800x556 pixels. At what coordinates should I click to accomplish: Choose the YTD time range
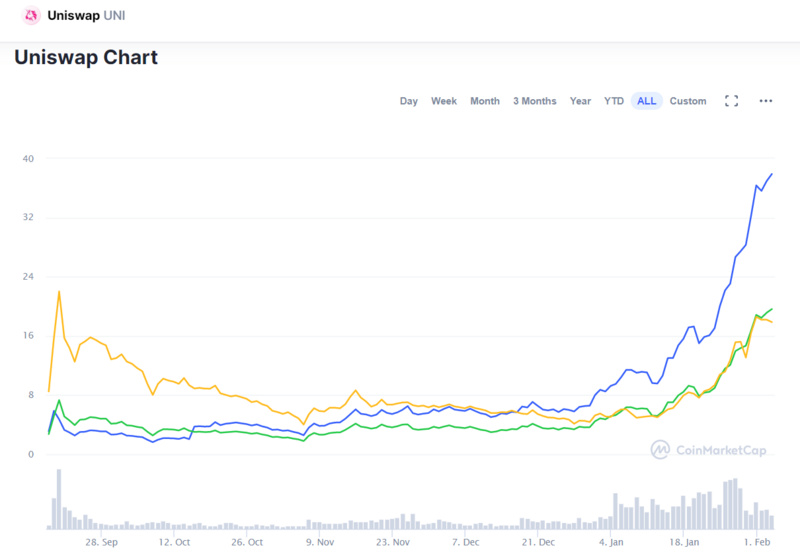coord(614,101)
